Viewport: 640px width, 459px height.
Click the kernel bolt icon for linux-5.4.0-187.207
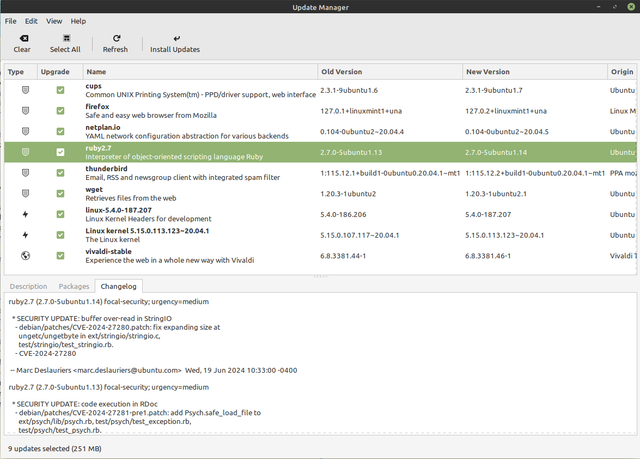pyautogui.click(x=25, y=214)
